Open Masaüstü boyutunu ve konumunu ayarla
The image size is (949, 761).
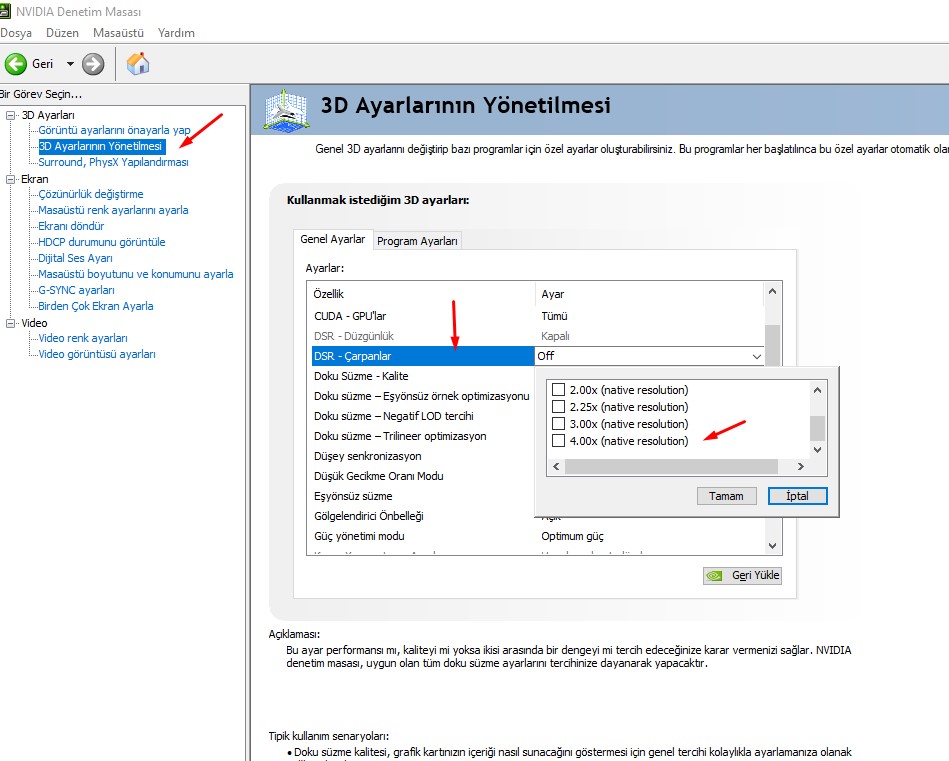point(136,274)
